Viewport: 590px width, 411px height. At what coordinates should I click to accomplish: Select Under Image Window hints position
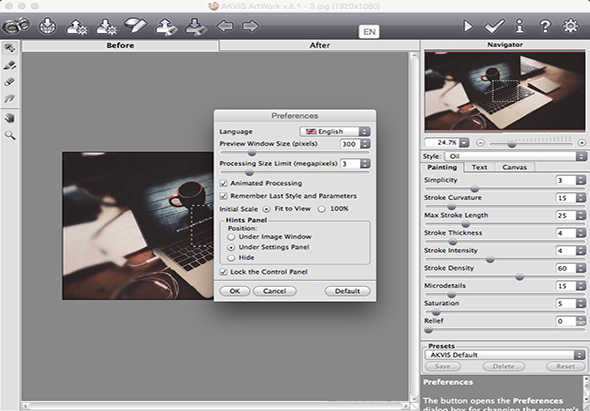tap(231, 237)
